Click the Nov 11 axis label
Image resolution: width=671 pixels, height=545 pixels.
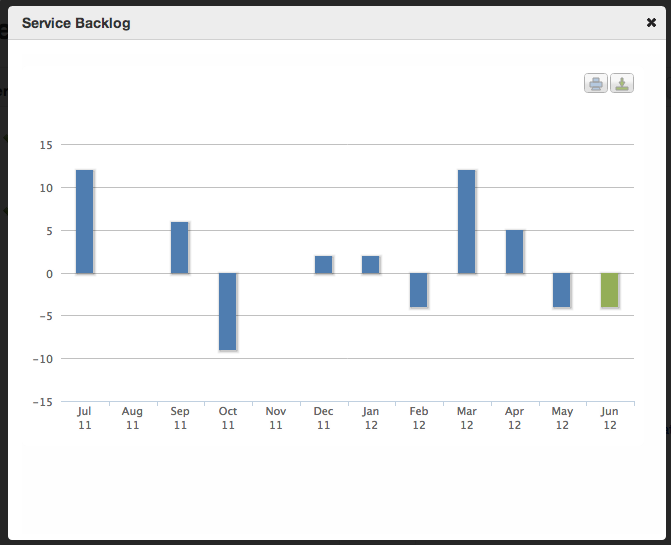(276, 418)
